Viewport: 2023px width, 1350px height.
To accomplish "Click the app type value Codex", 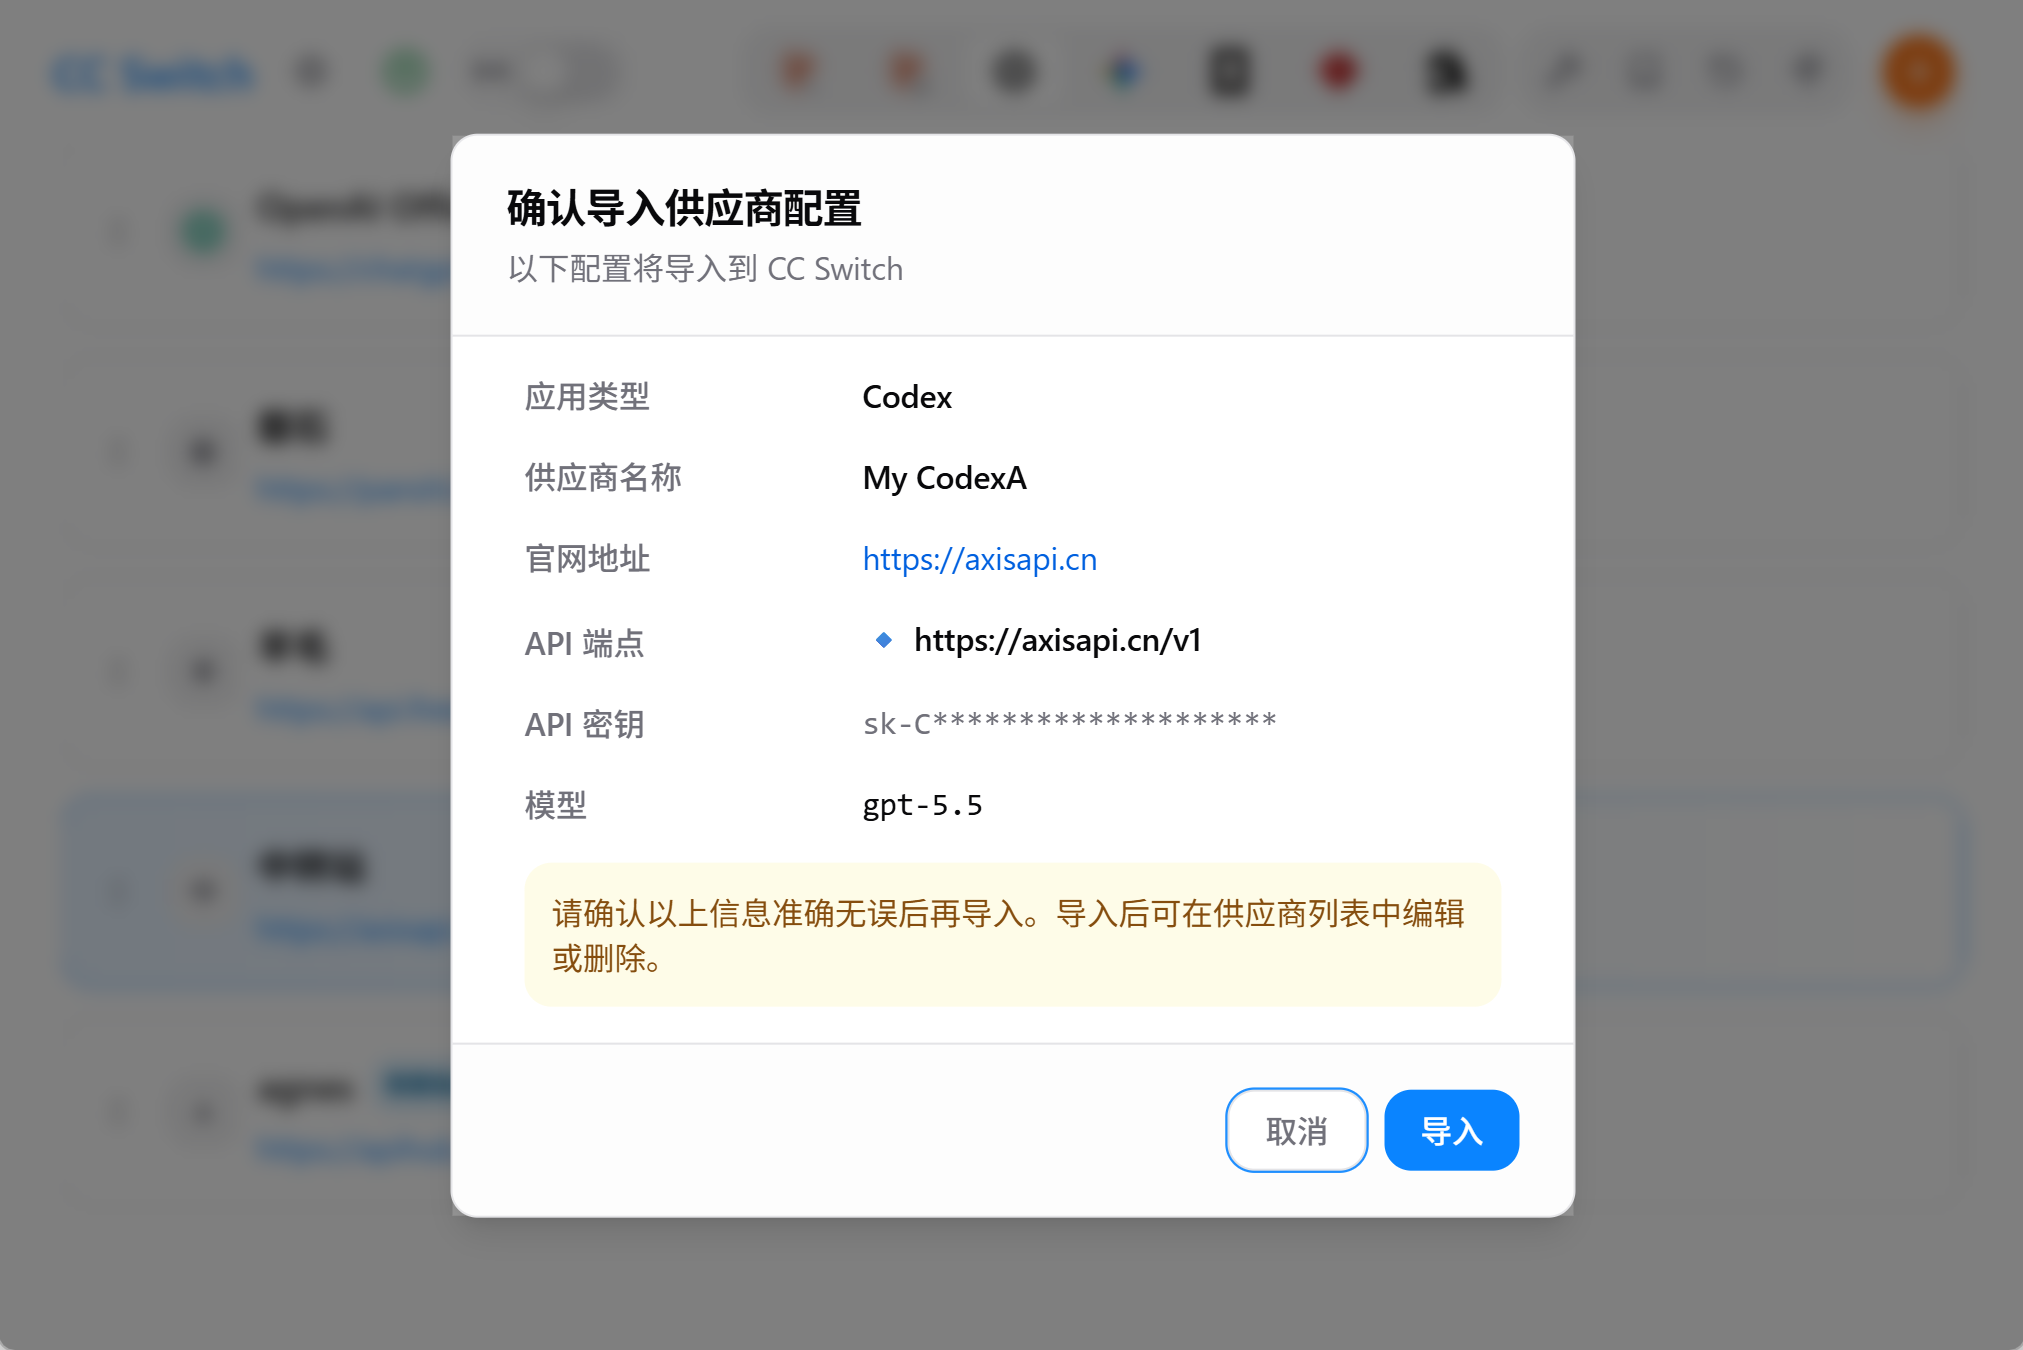I will (906, 397).
